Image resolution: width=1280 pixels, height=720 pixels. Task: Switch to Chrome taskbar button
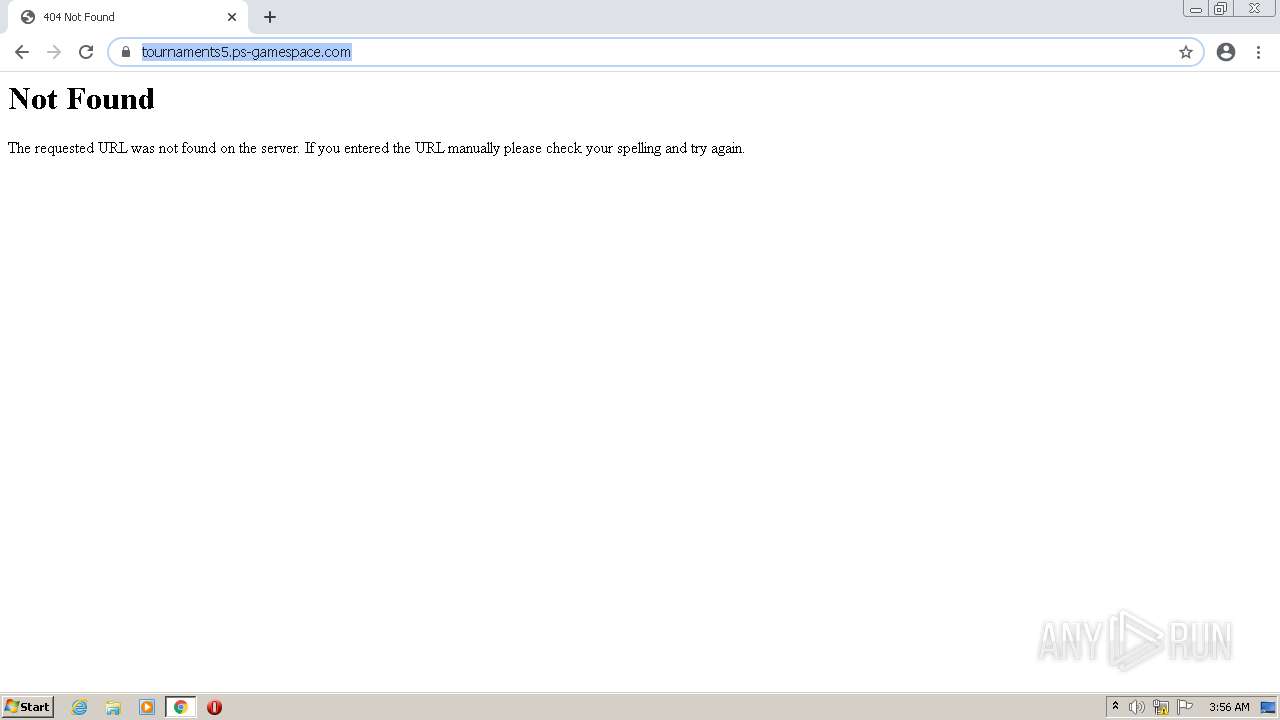180,707
